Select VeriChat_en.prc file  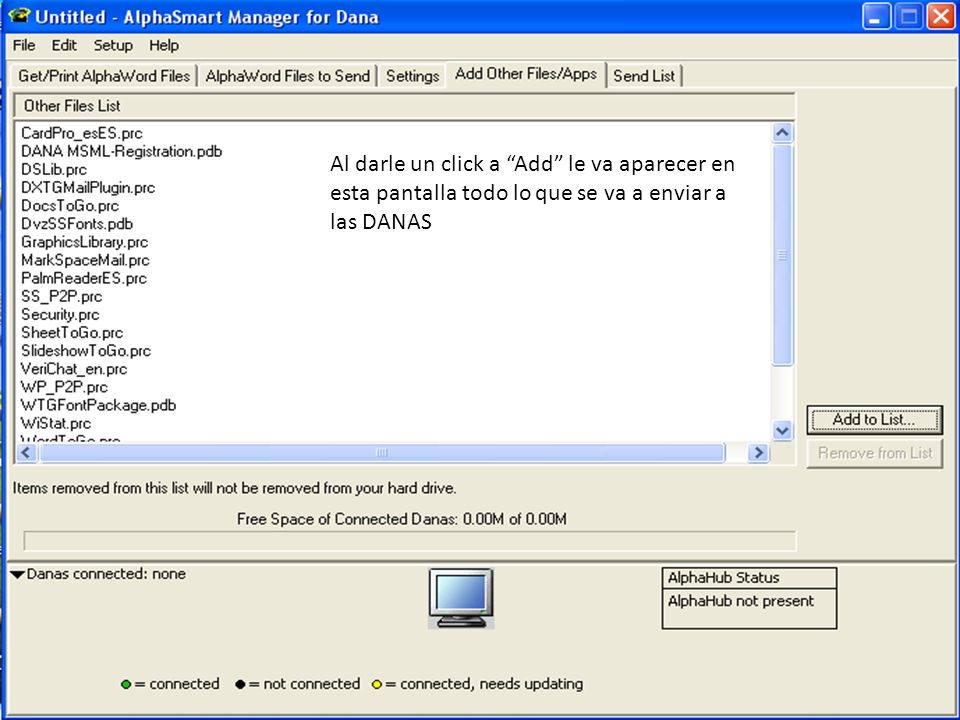(73, 369)
